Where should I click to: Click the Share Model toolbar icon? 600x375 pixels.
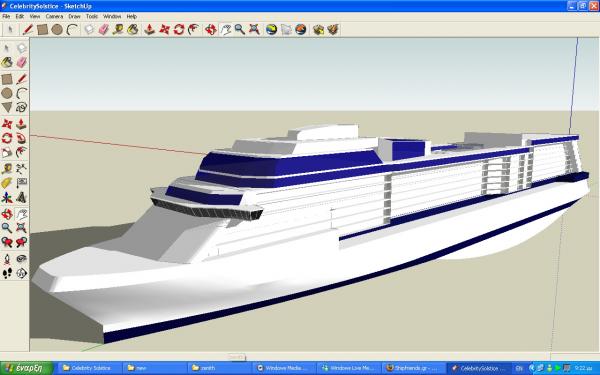click(333, 29)
